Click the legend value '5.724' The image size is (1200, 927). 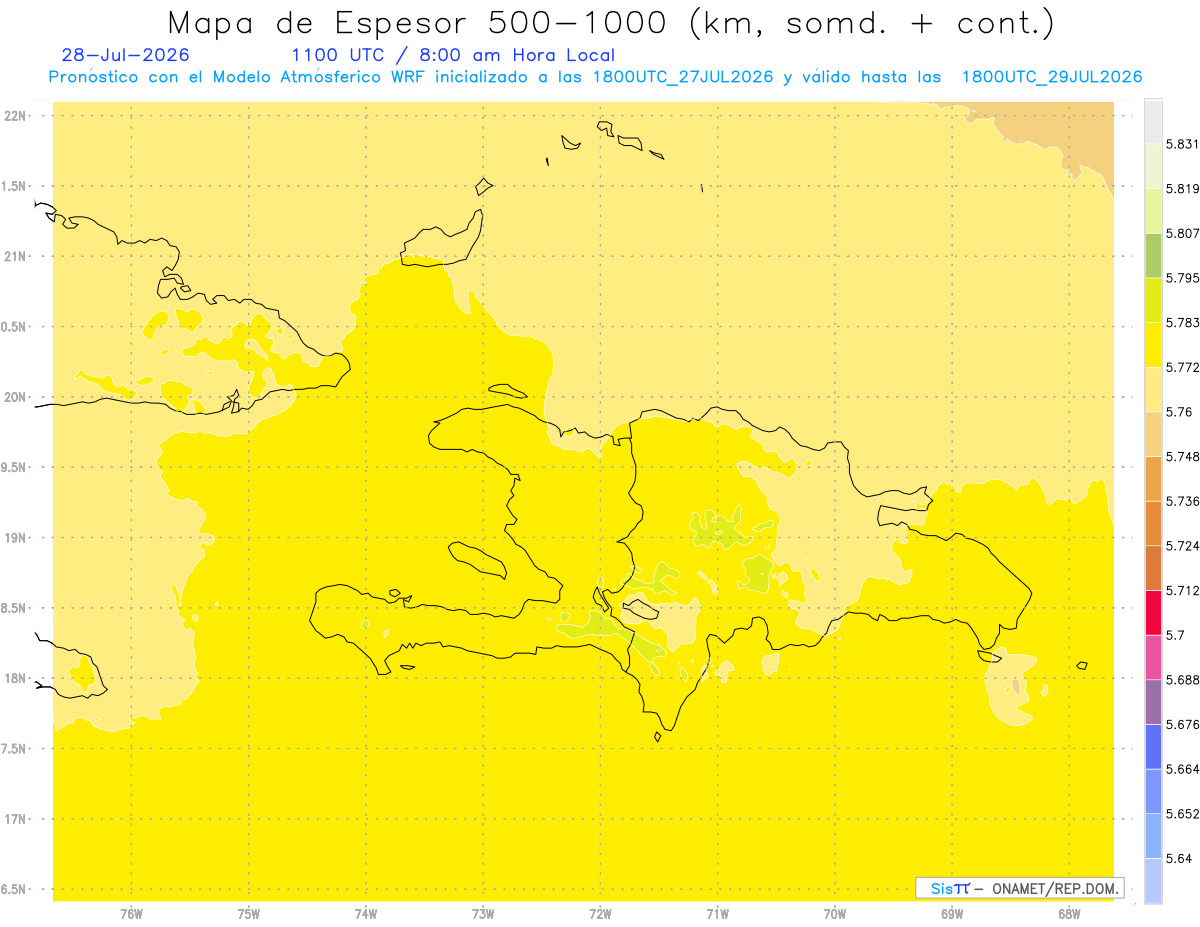[1183, 546]
